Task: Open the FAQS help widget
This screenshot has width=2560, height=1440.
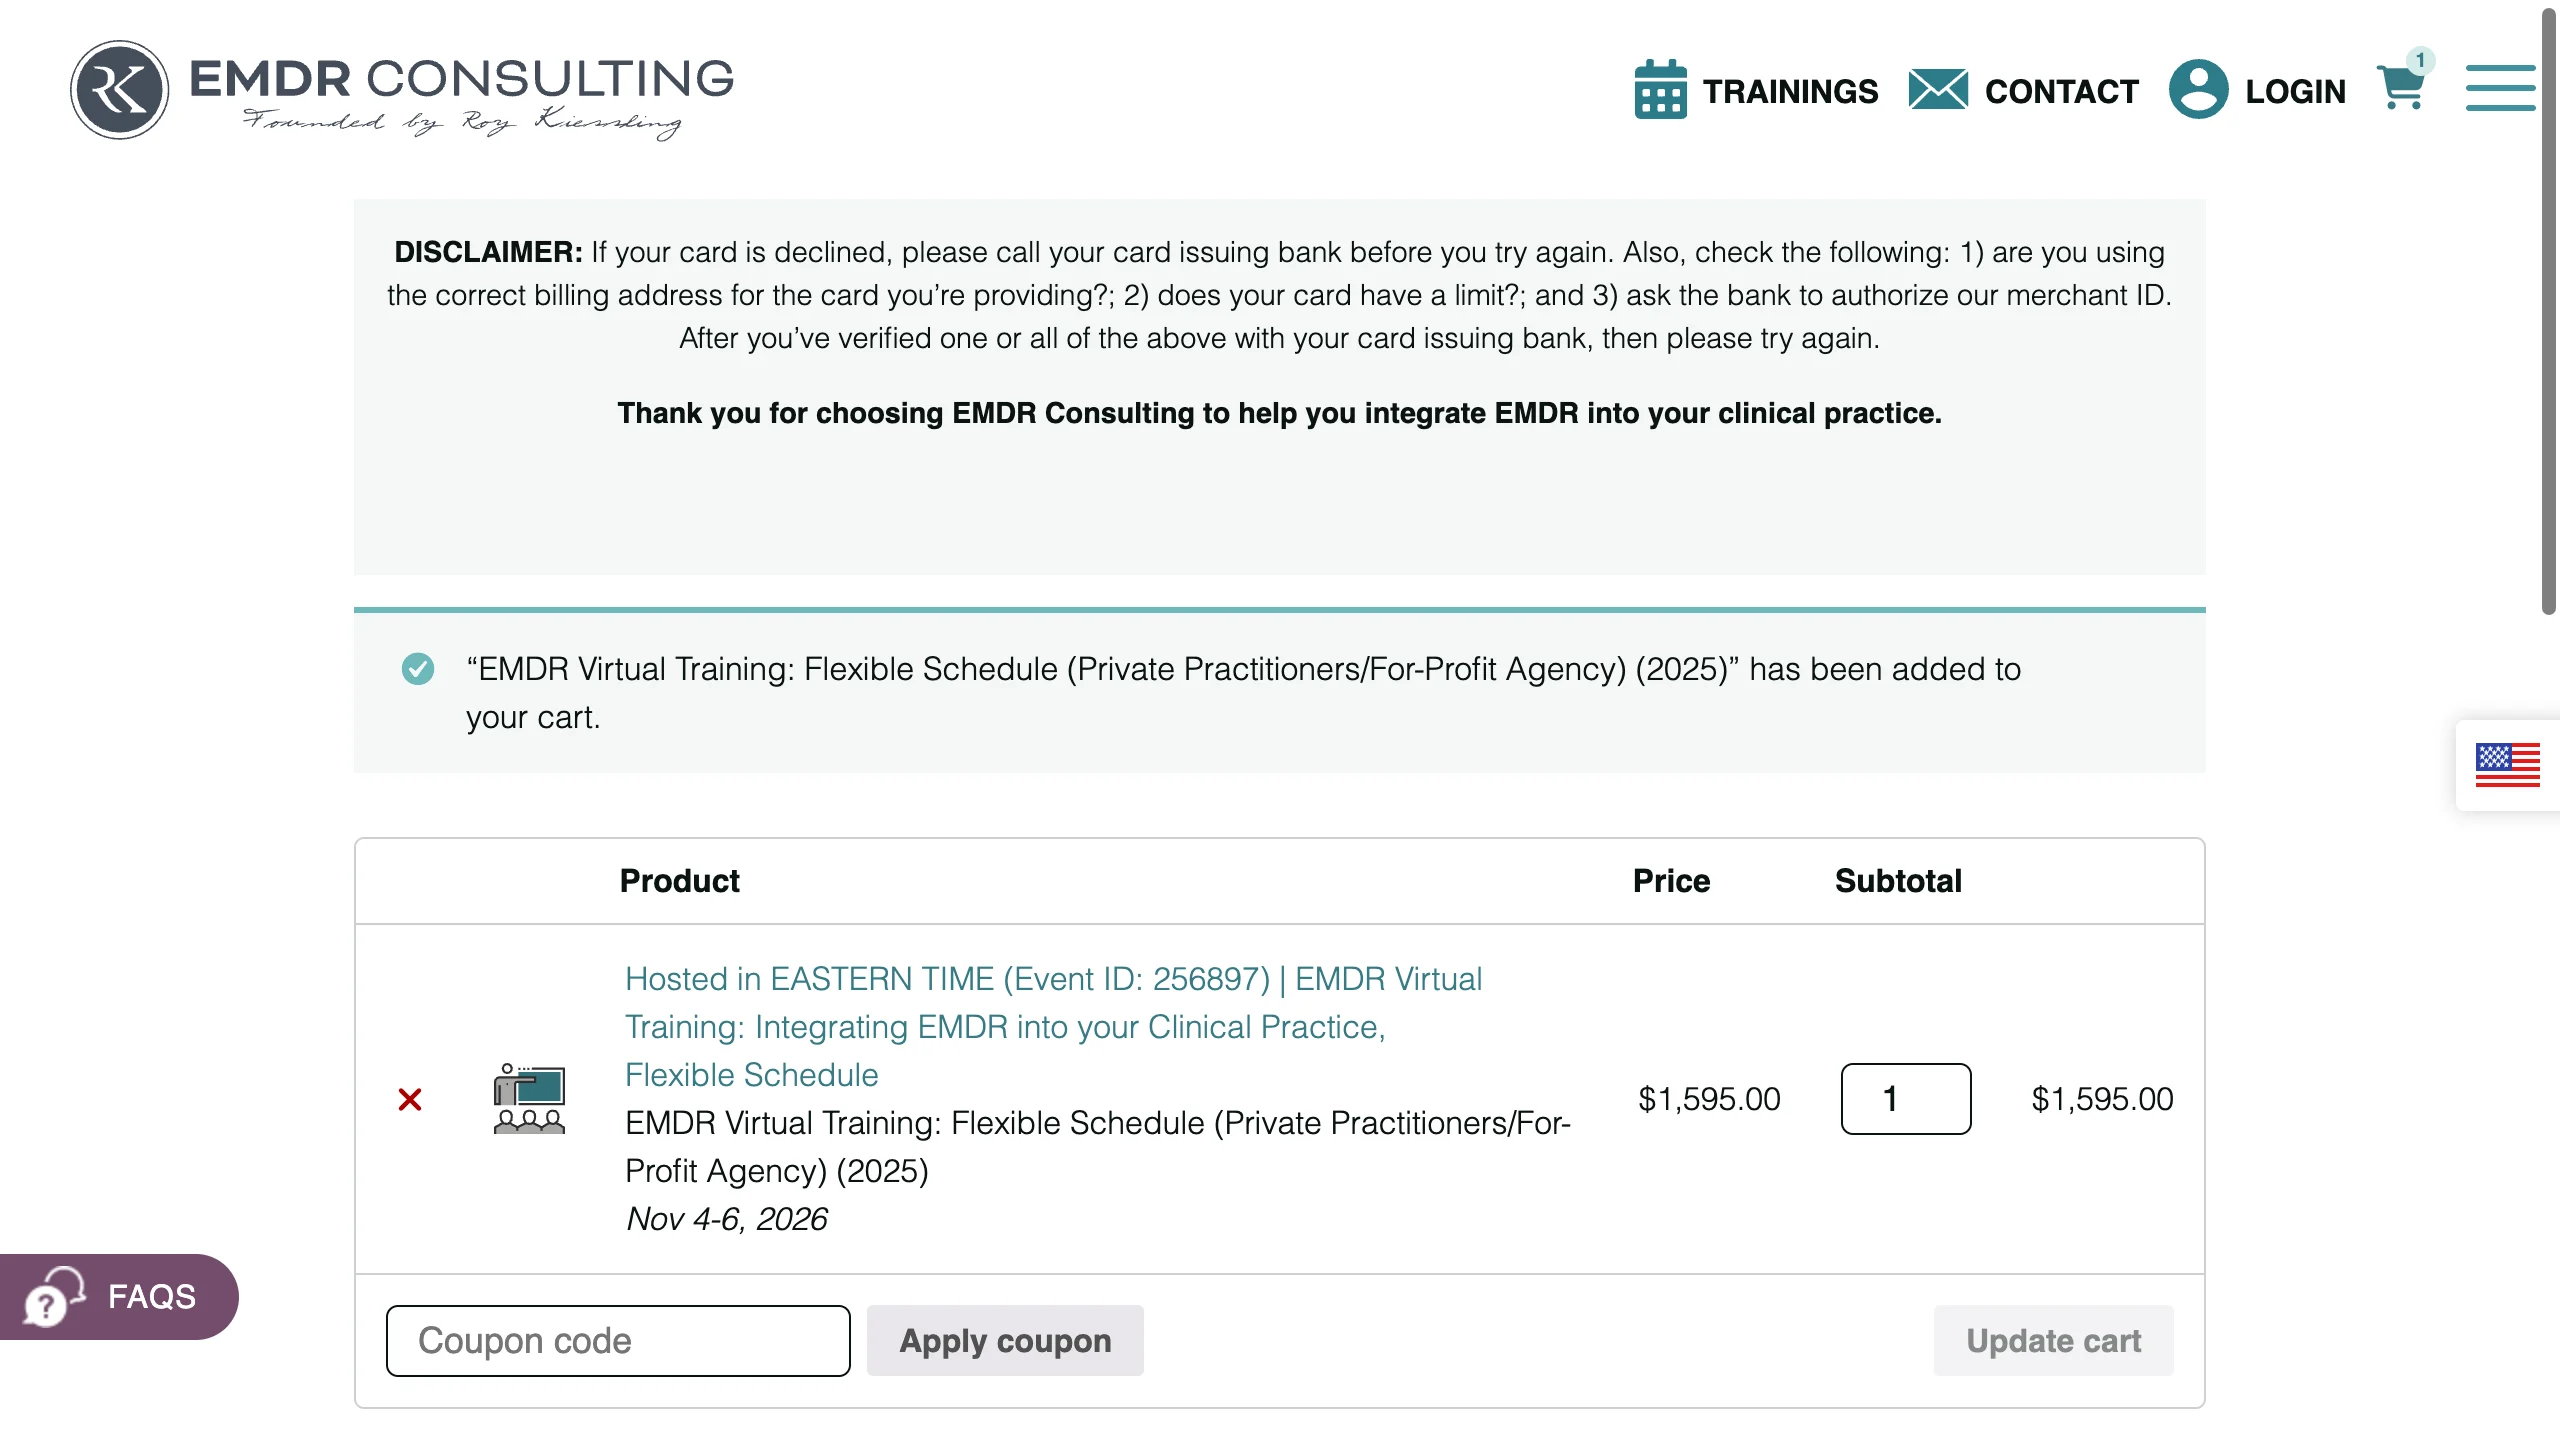Action: tap(119, 1296)
